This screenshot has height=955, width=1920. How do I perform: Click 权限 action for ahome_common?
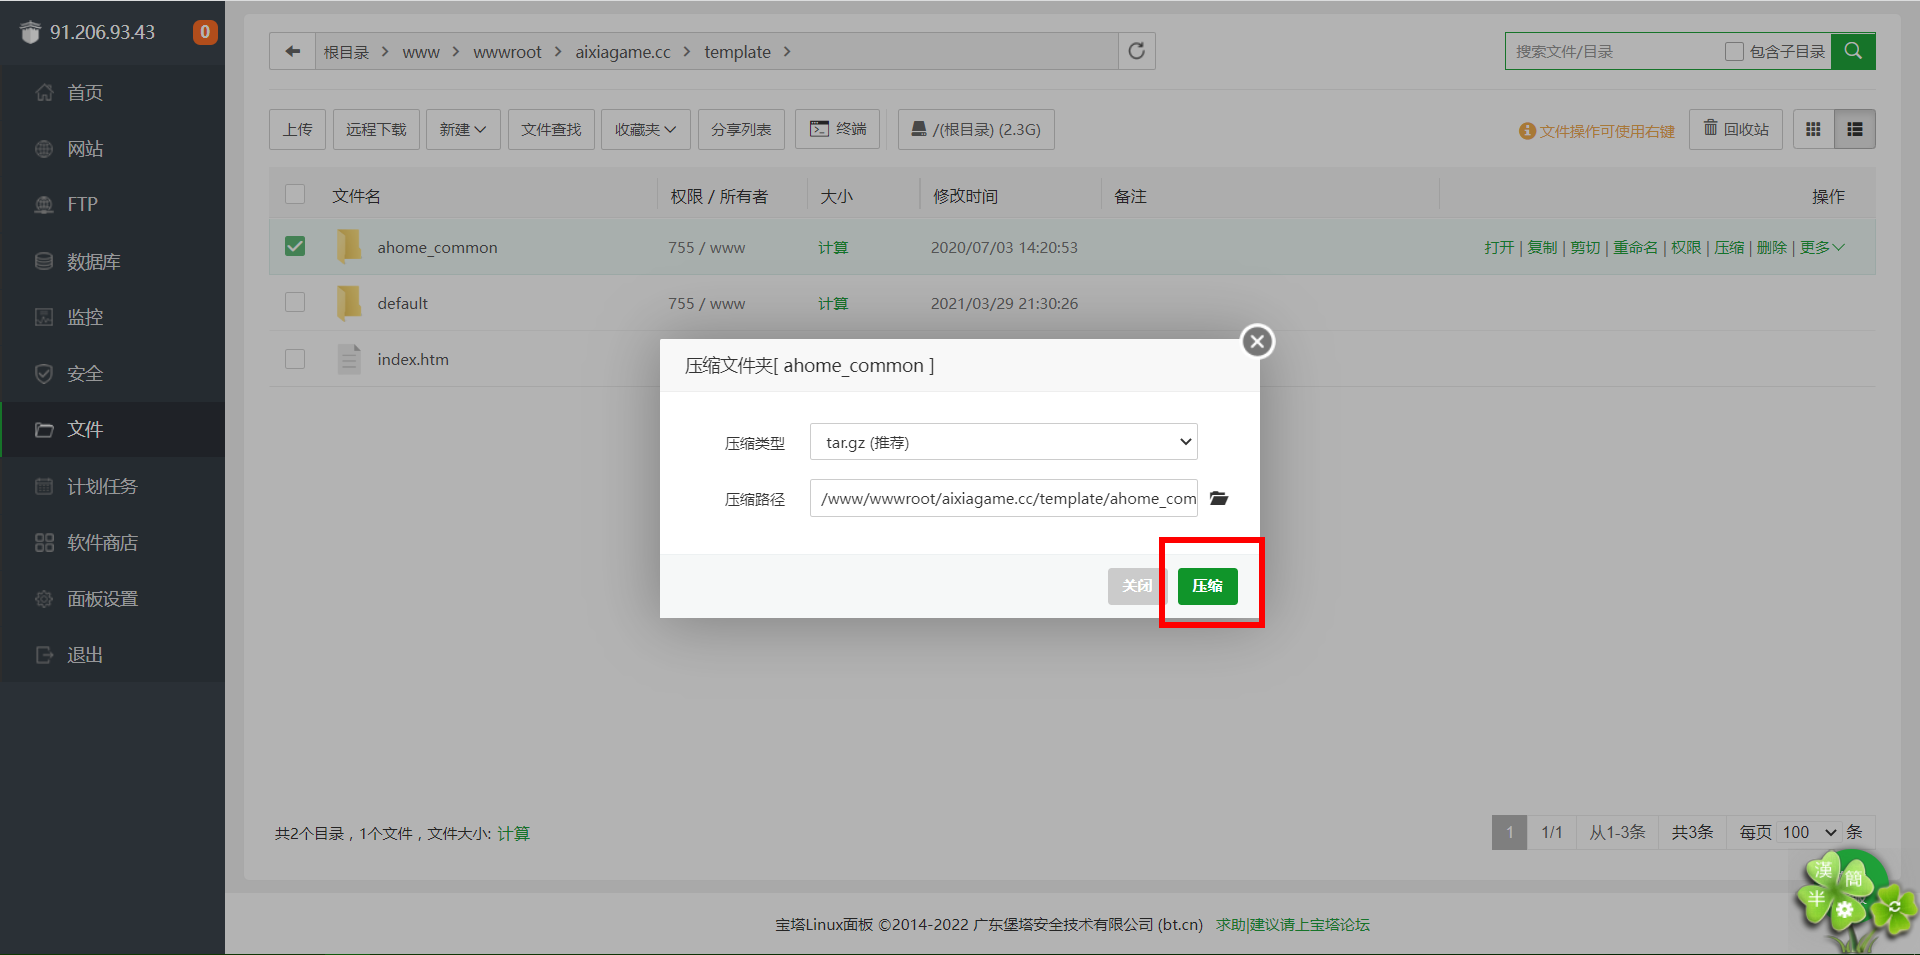[x=1686, y=247]
